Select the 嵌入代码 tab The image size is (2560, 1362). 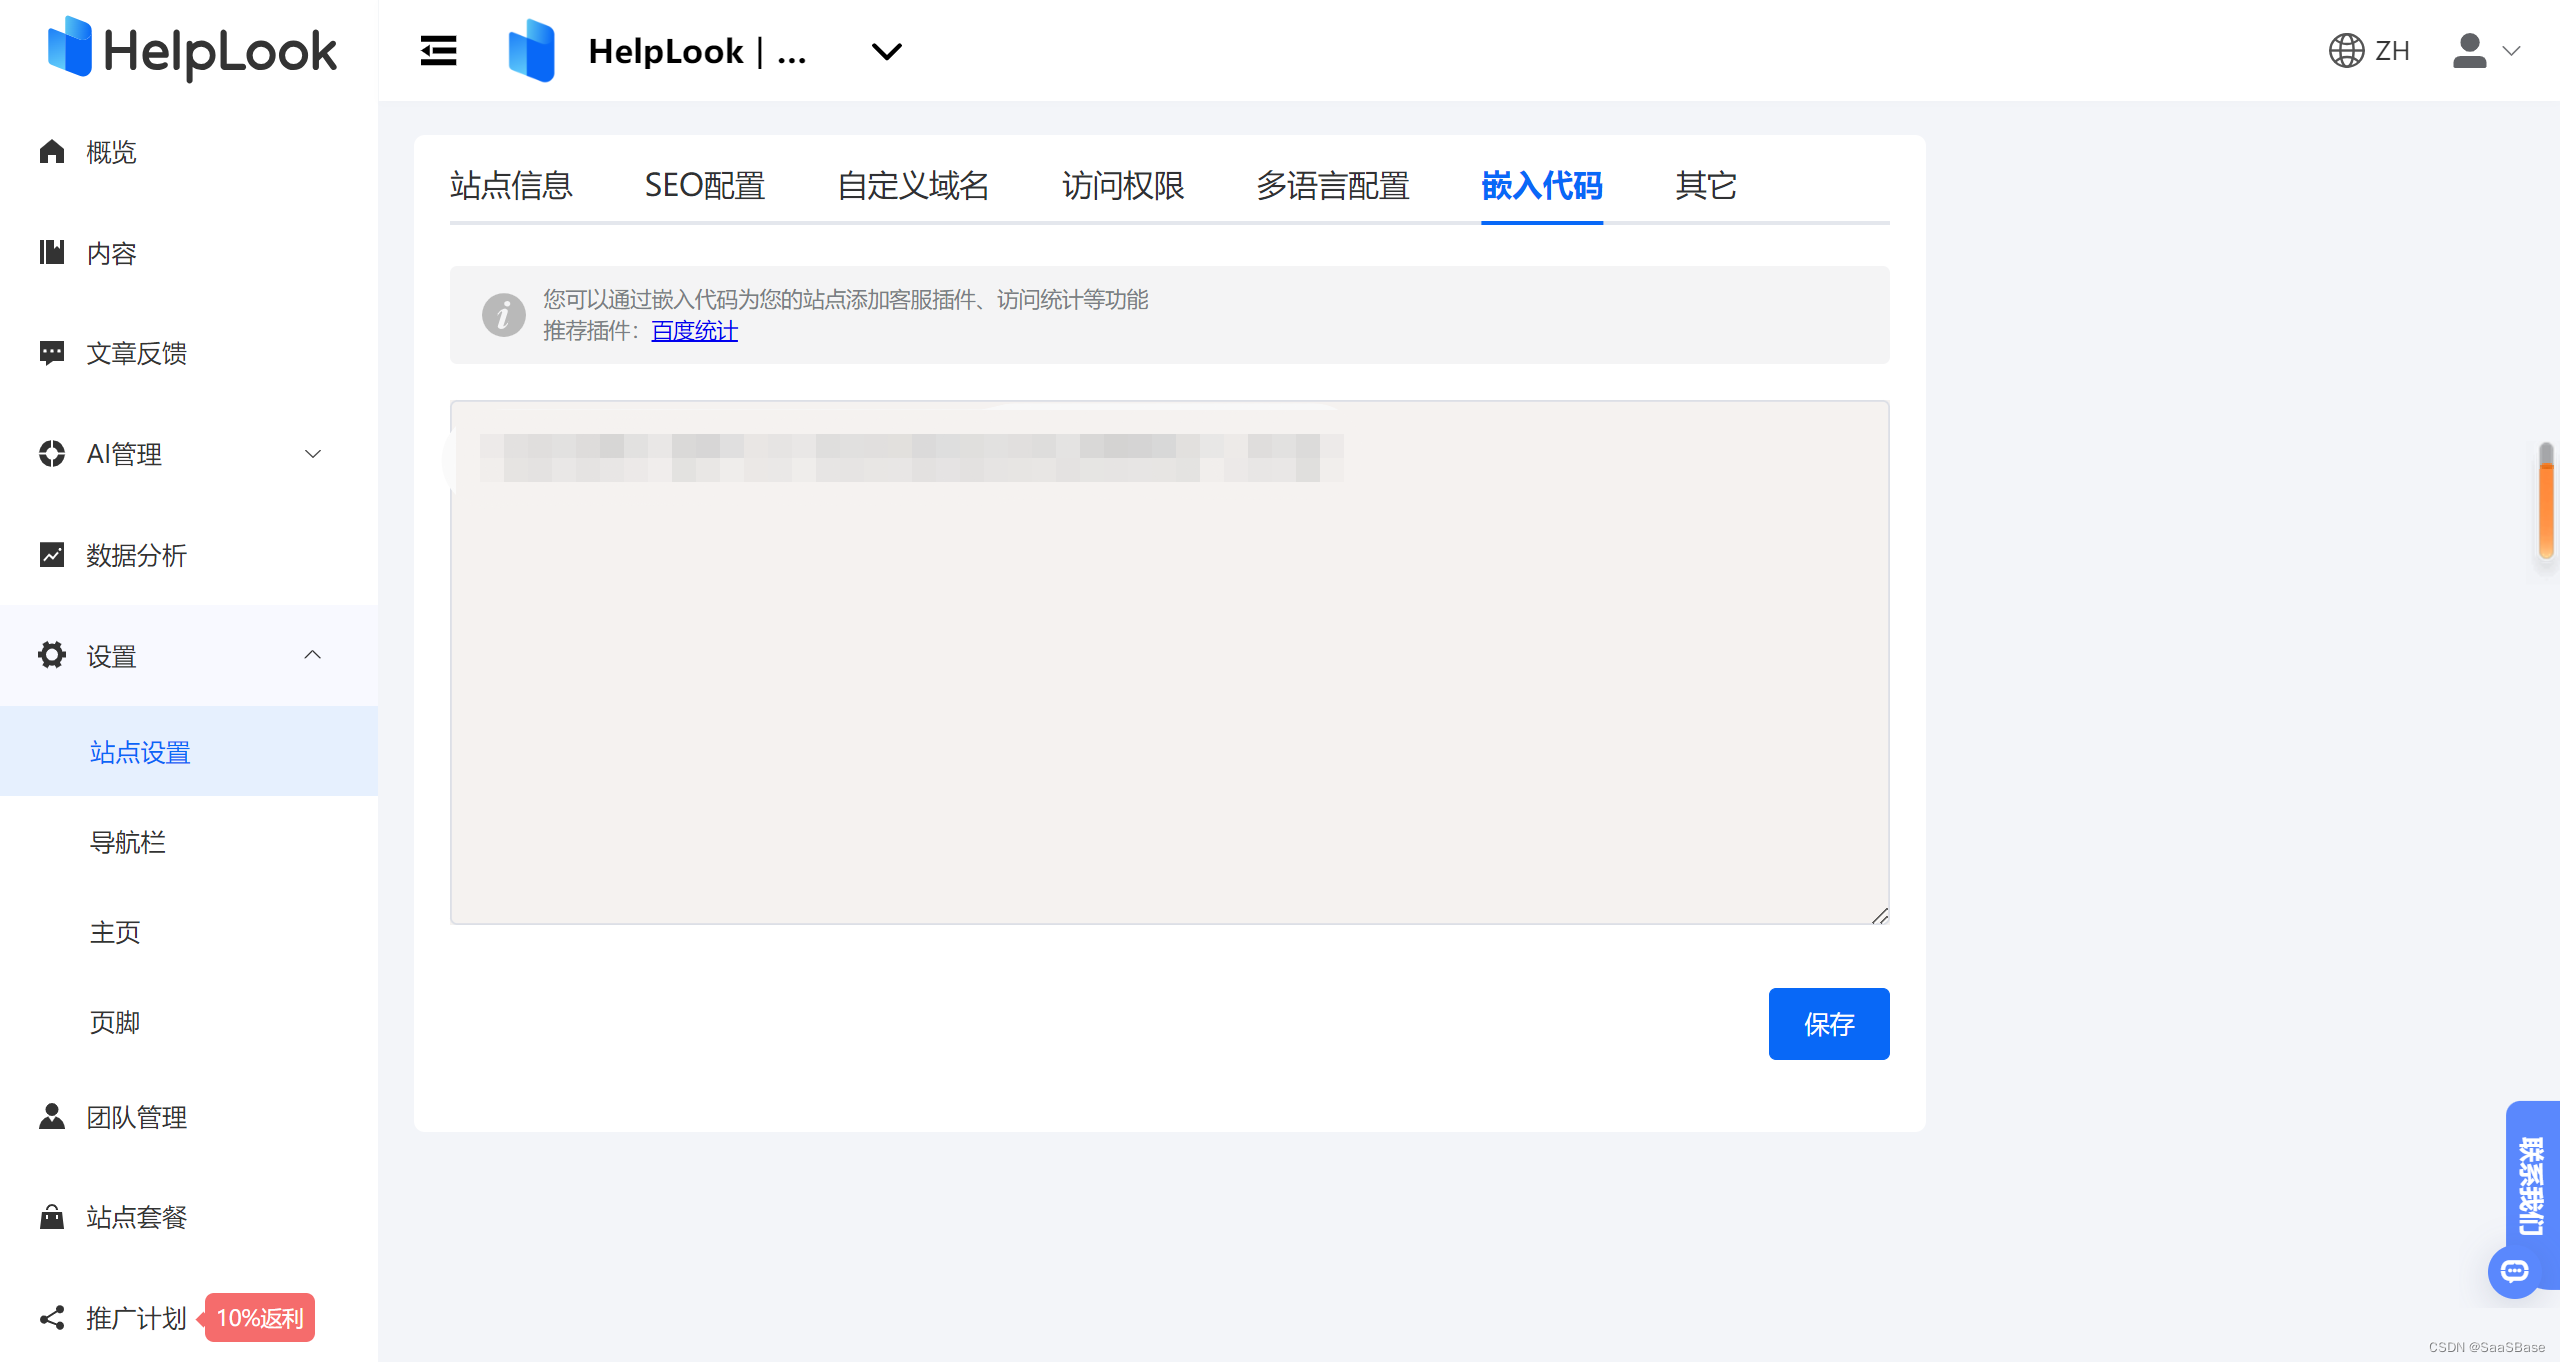(1542, 186)
